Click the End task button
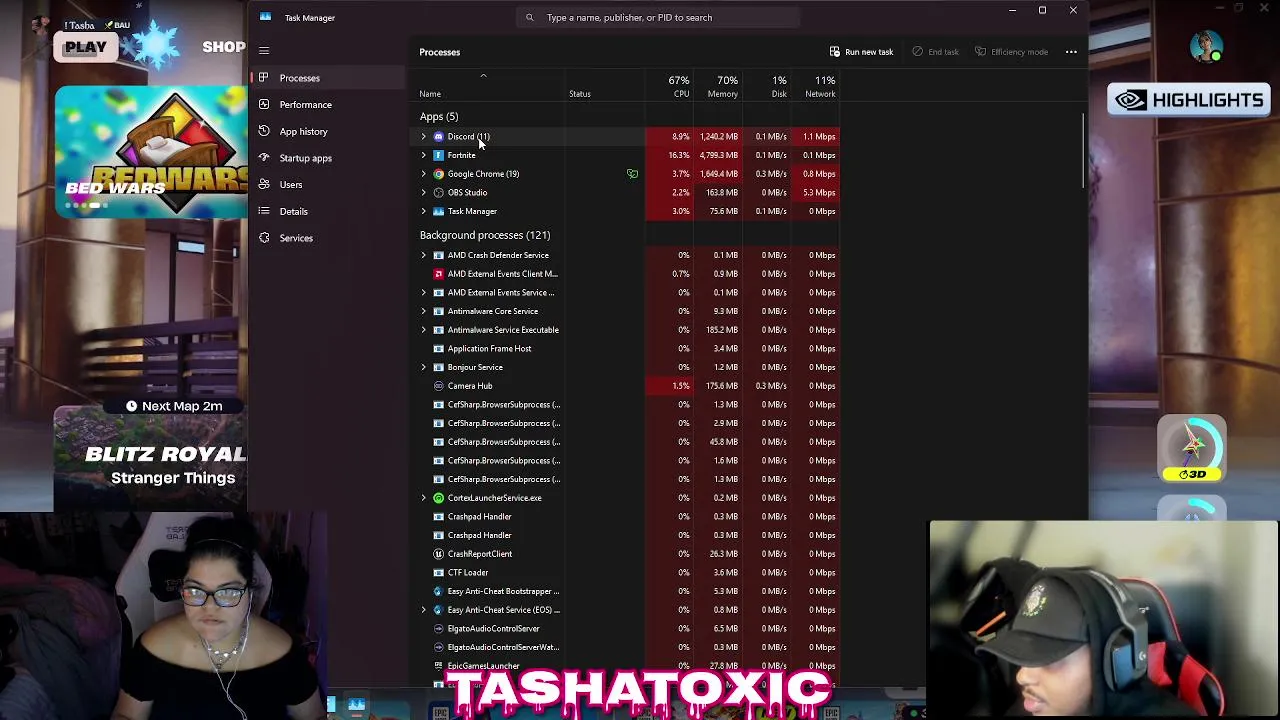Viewport: 1280px width, 720px height. 935,52
